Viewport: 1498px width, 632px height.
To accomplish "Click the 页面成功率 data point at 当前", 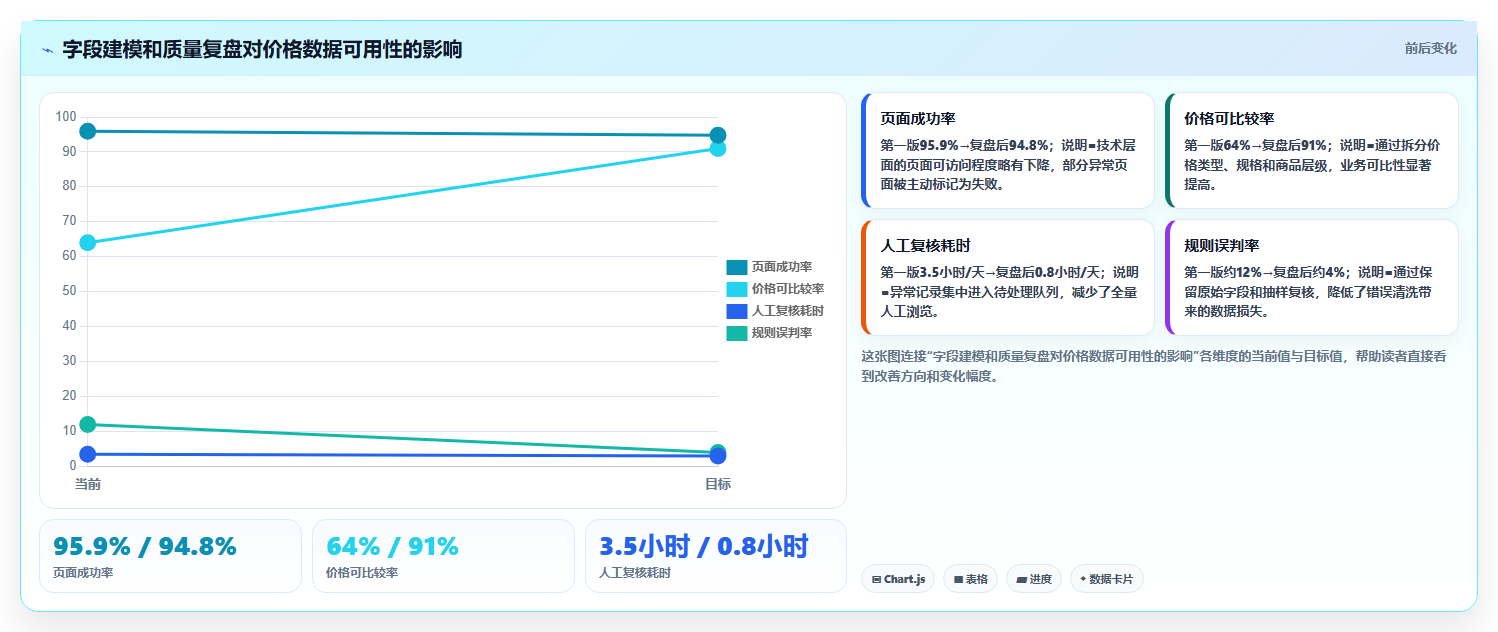I will pos(87,131).
